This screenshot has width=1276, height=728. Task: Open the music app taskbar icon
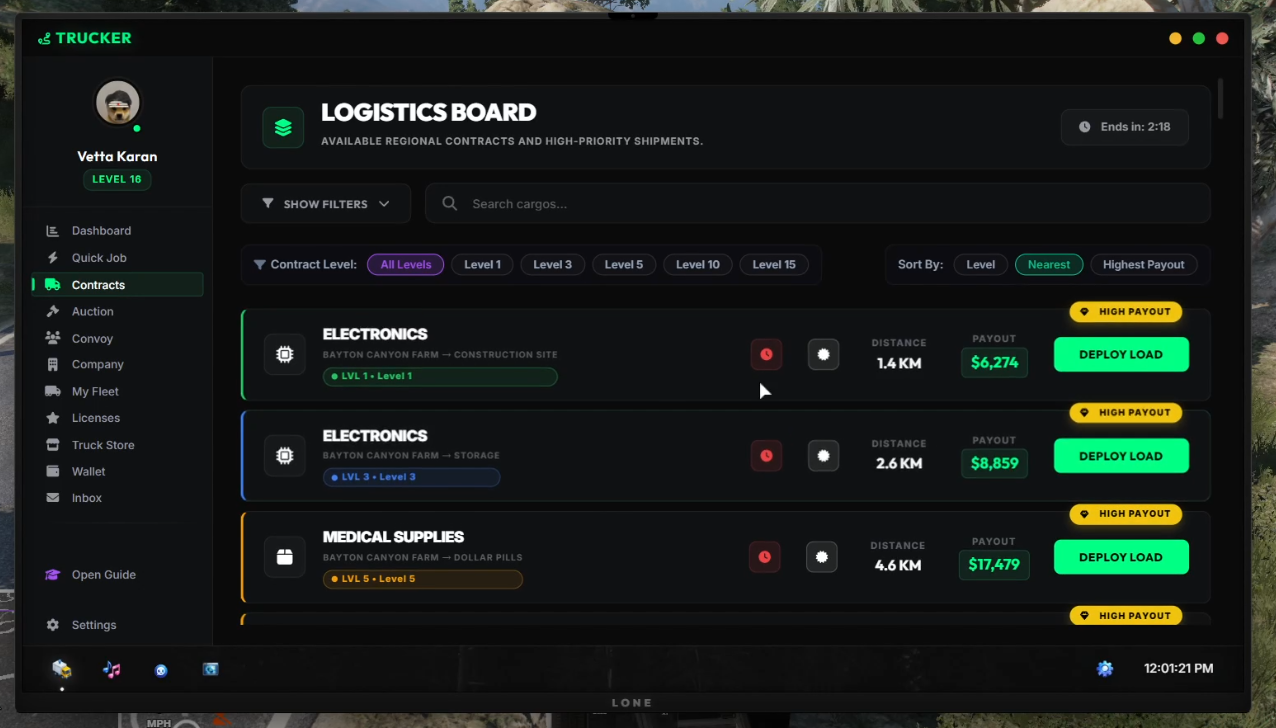click(x=112, y=669)
